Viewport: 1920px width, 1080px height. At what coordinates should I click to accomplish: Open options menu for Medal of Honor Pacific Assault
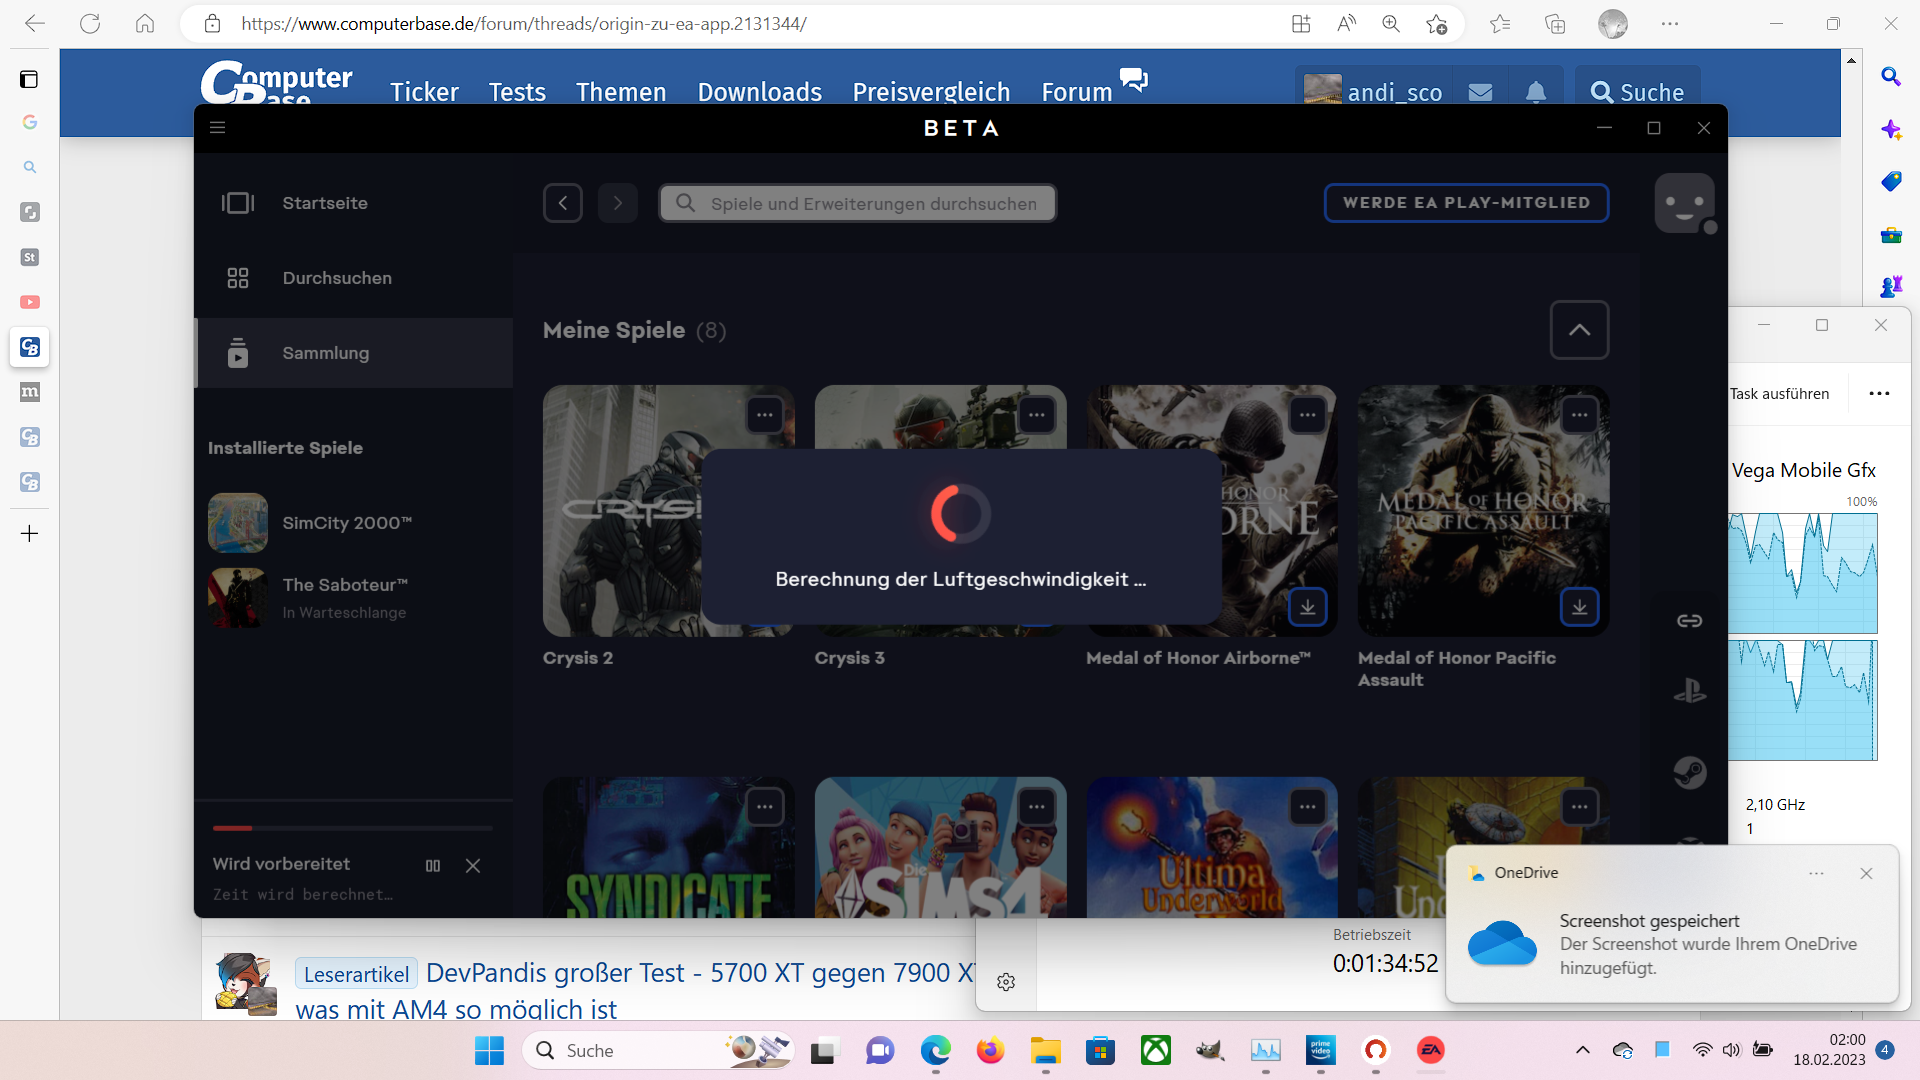[1579, 415]
